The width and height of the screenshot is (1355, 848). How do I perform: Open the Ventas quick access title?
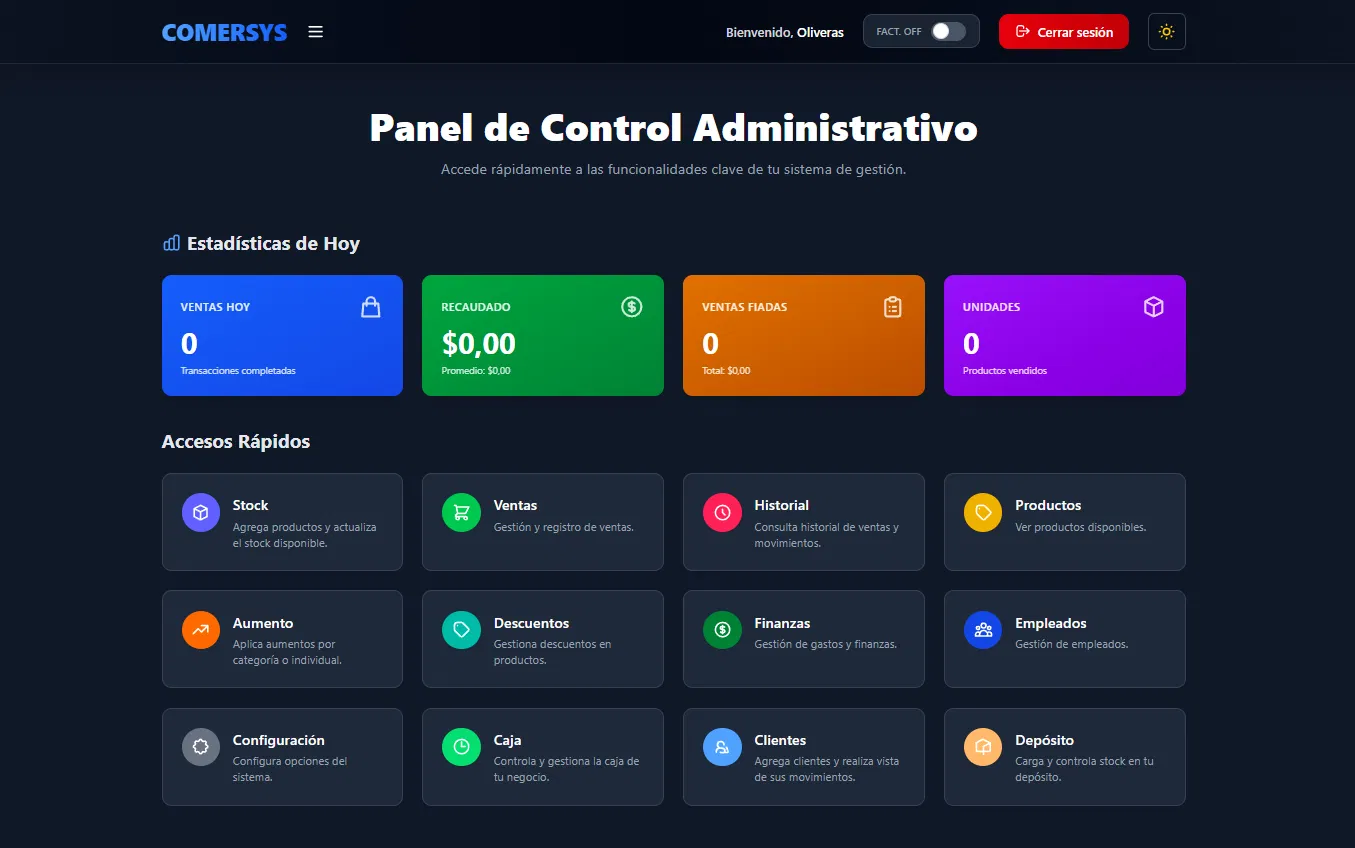point(515,505)
